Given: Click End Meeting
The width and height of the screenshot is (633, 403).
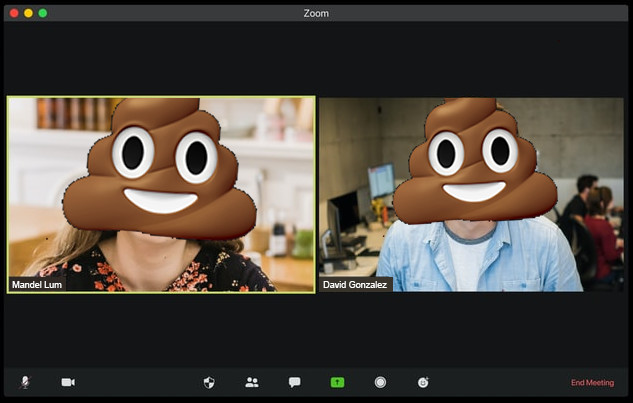Looking at the screenshot, I should click(592, 383).
